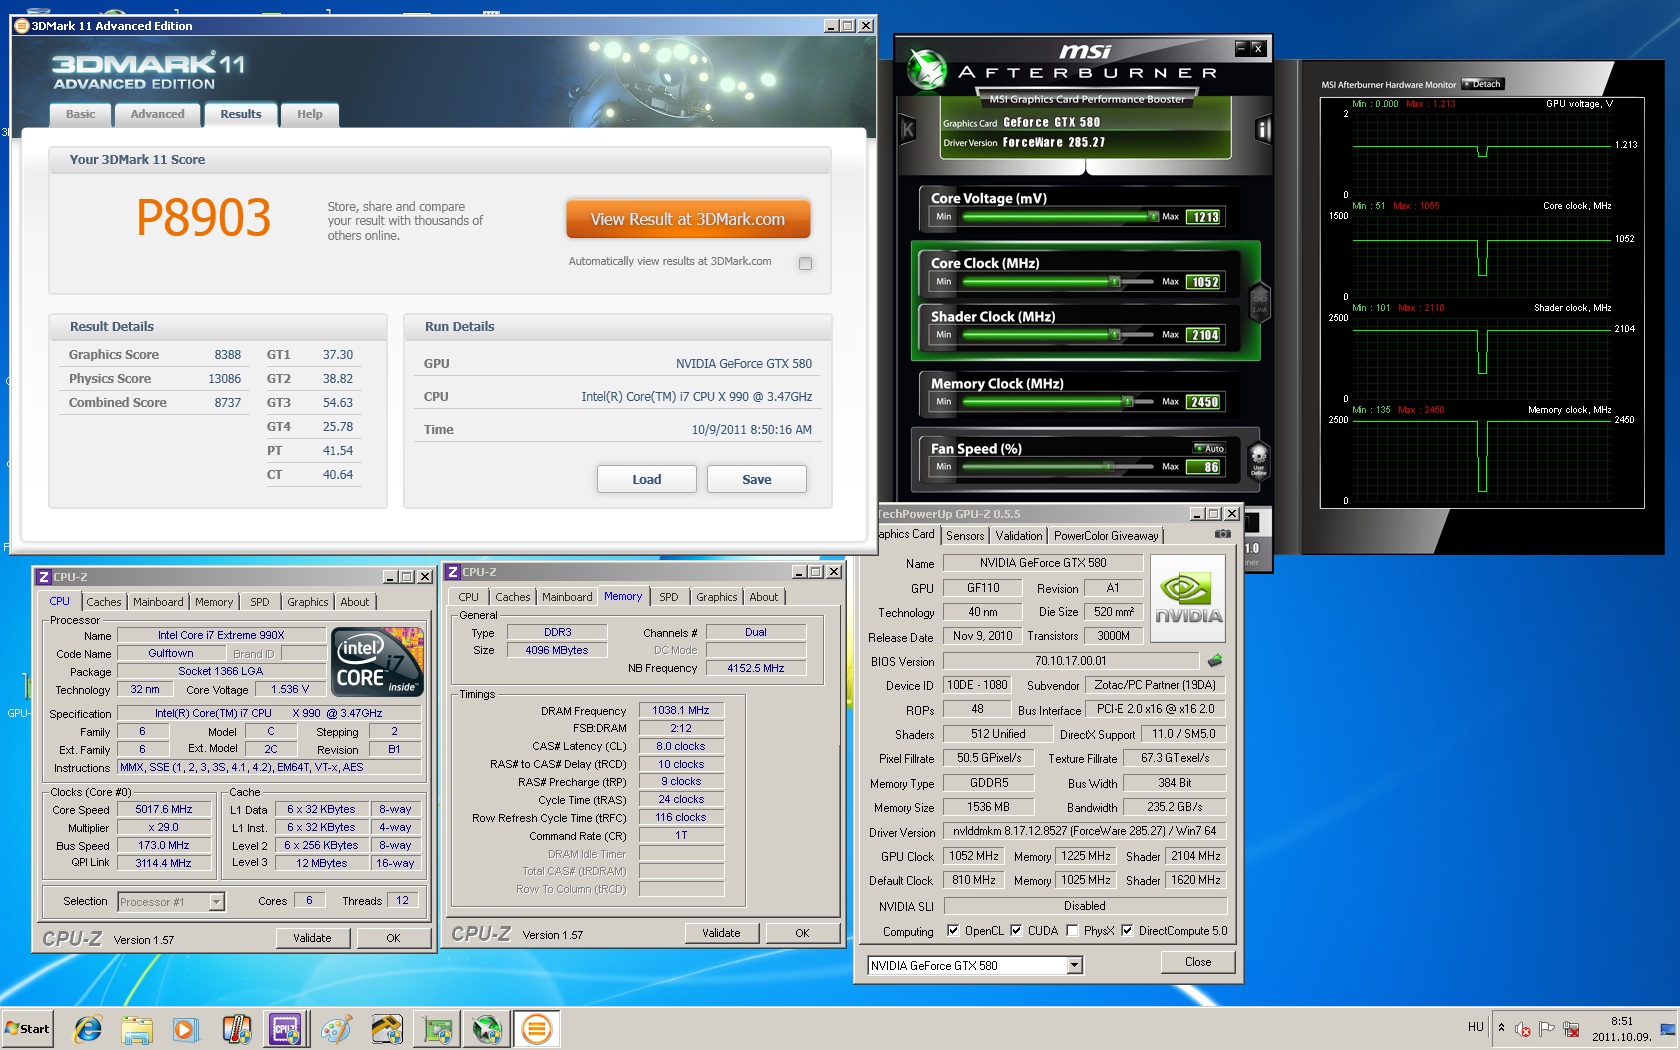The image size is (1680, 1050).
Task: Click the HU language indicator in taskbar
Action: [x=1476, y=1027]
